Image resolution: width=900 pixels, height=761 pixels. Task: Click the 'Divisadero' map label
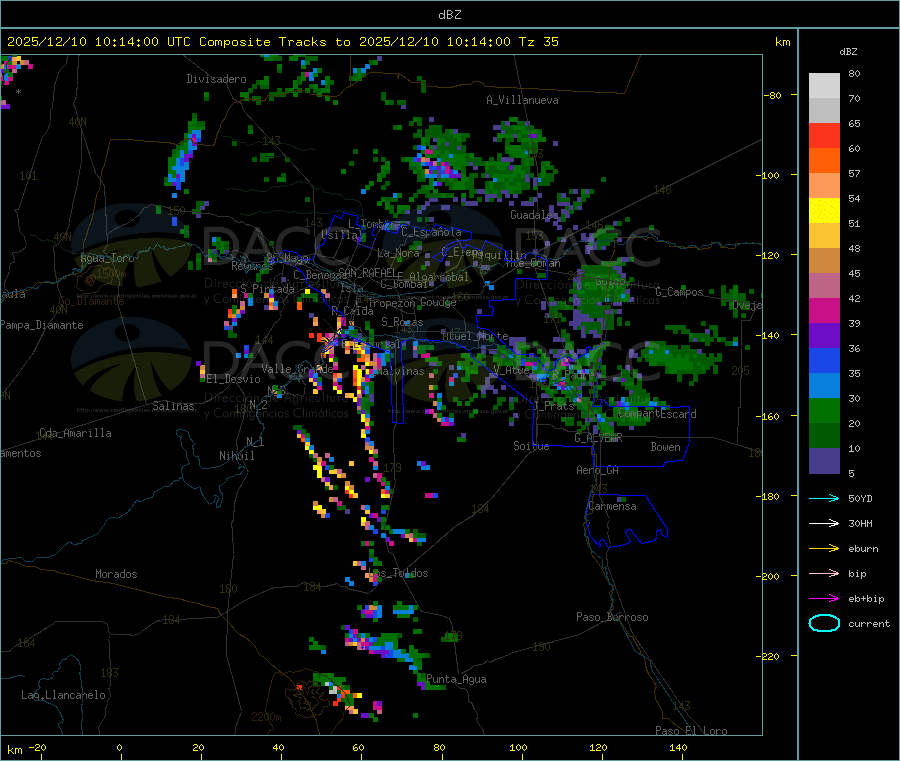tap(216, 79)
